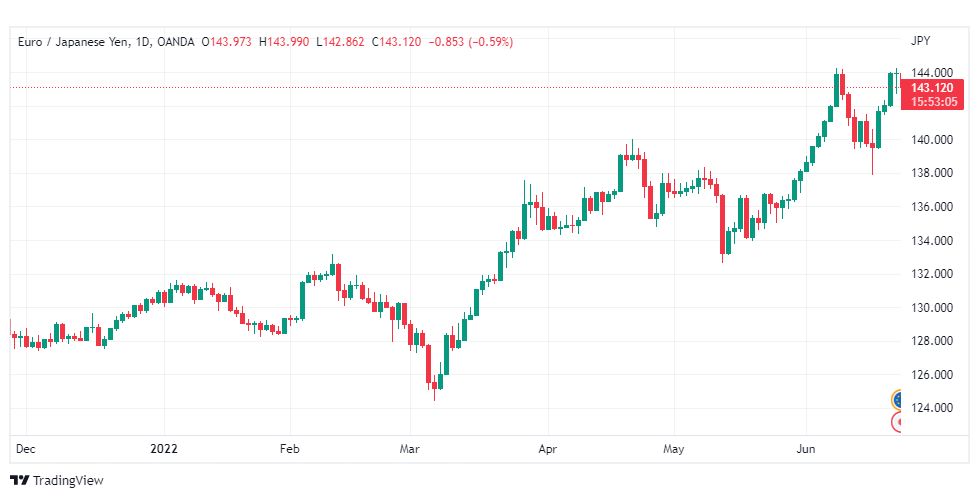Click the Japan flag event icon

897,422
